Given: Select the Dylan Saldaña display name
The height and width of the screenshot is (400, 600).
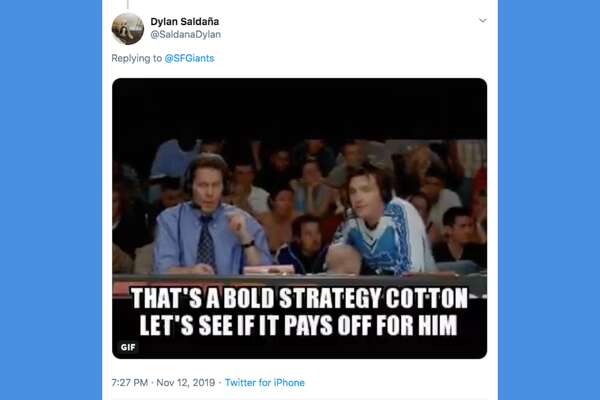Looking at the screenshot, I should [184, 21].
